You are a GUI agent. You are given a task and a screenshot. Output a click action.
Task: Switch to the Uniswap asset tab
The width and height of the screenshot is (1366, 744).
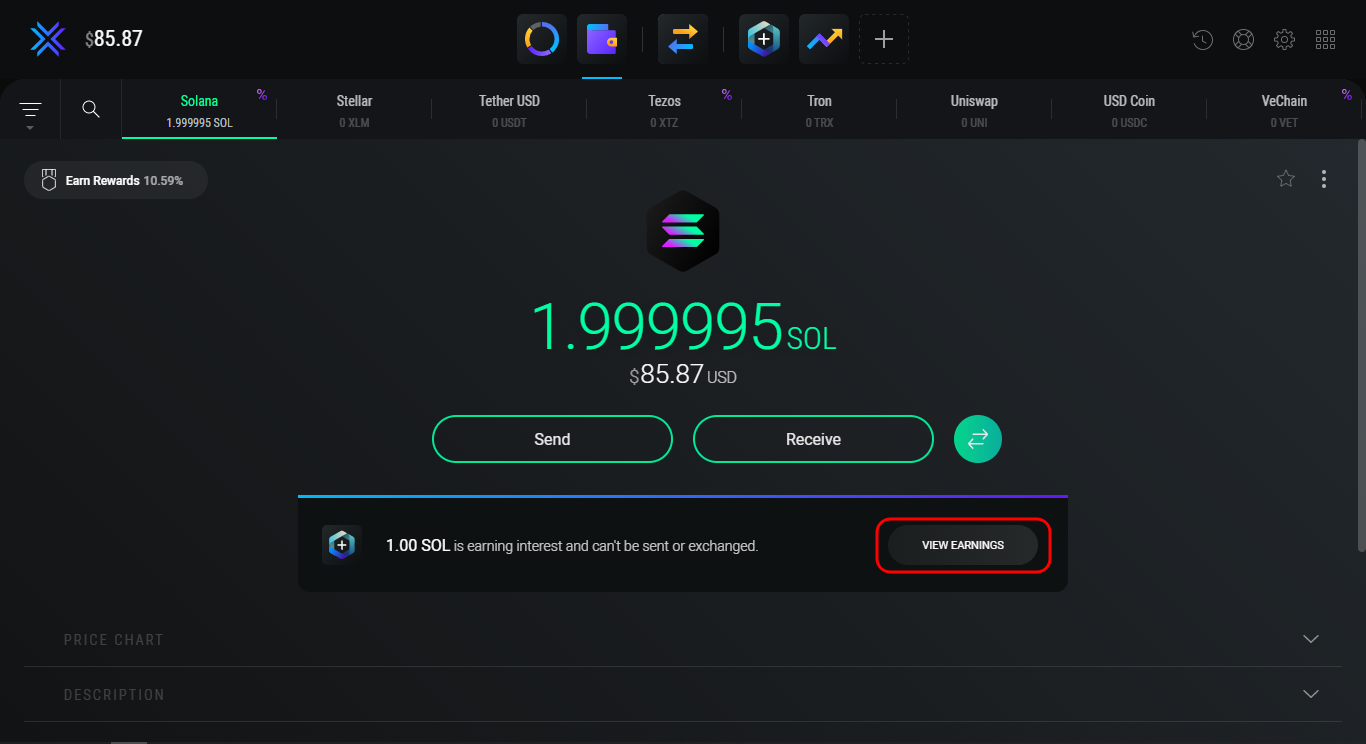974,110
